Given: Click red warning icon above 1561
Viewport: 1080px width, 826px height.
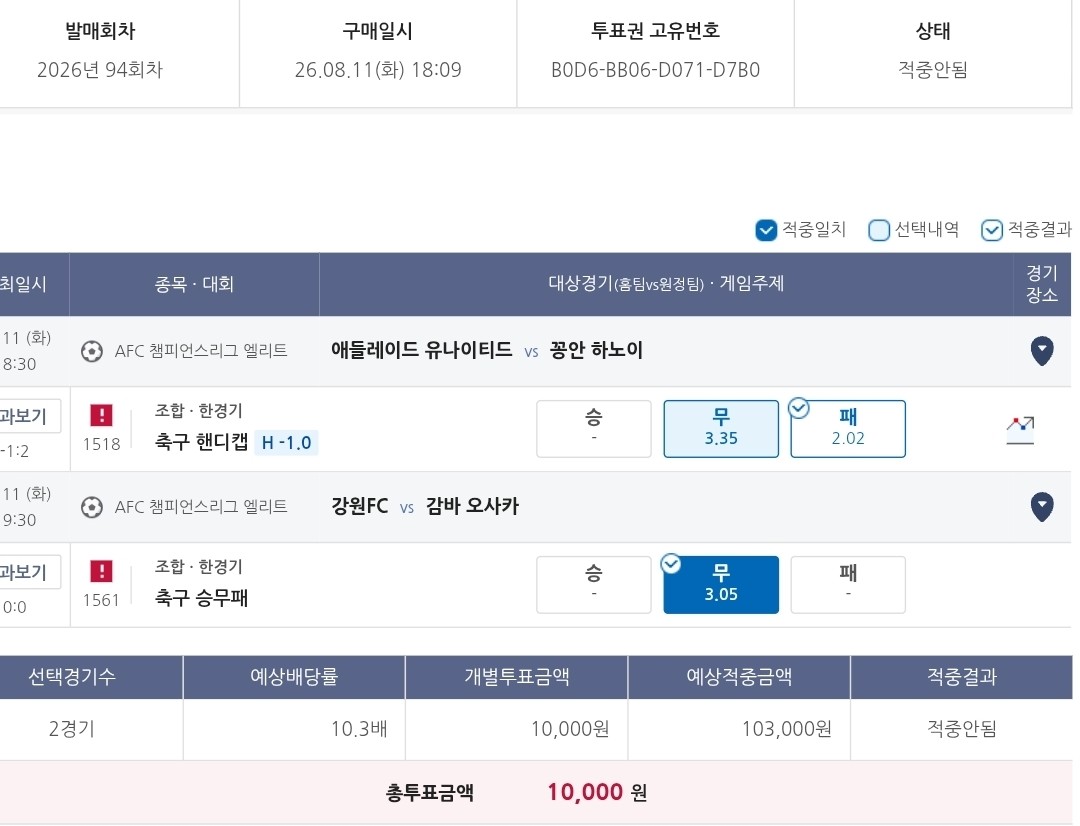Looking at the screenshot, I should pos(101,572).
